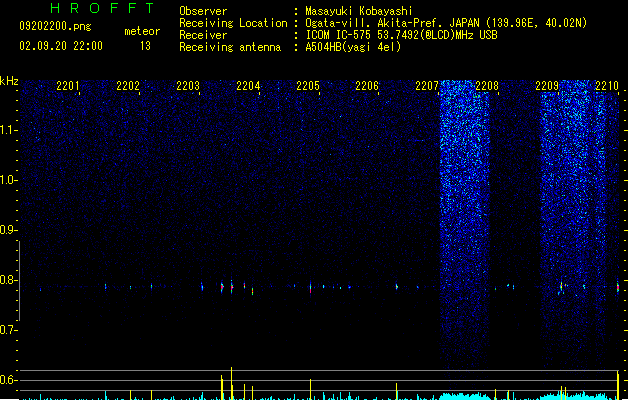Click the Observer label
The width and height of the screenshot is (629, 400).
203,11
